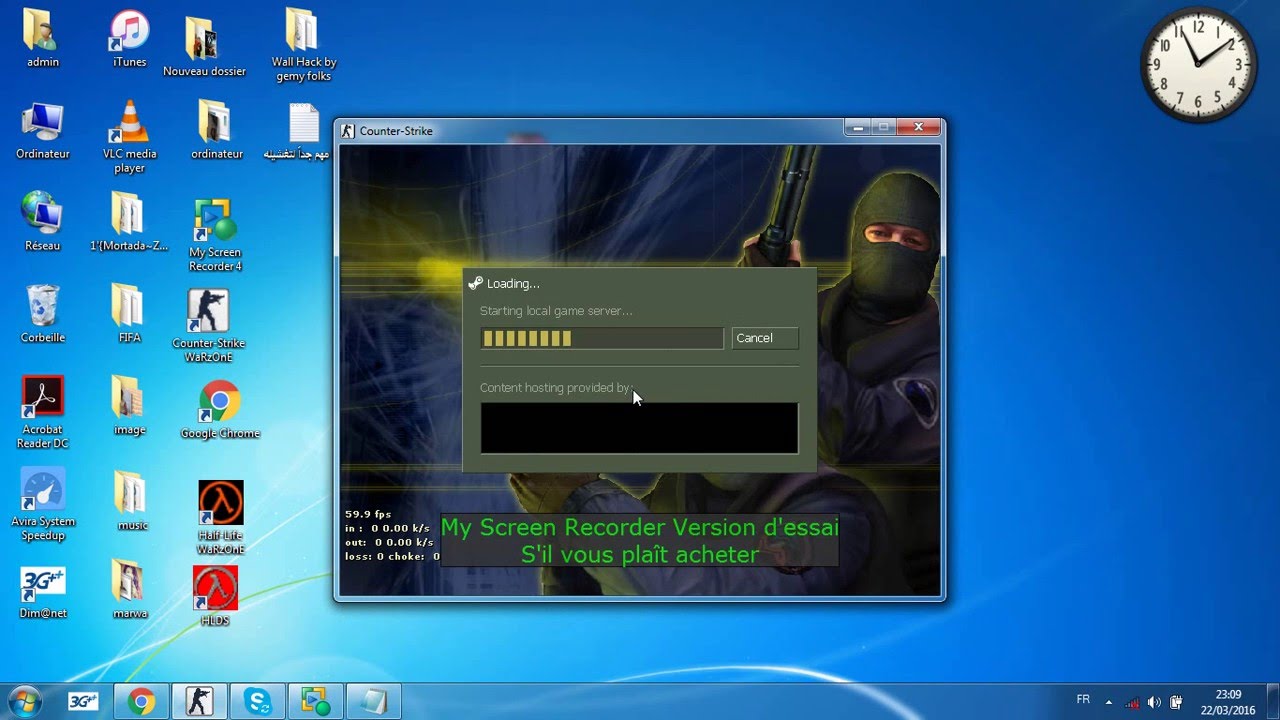Viewport: 1280px width, 720px height.
Task: Click the power plug tray icon
Action: (1177, 702)
